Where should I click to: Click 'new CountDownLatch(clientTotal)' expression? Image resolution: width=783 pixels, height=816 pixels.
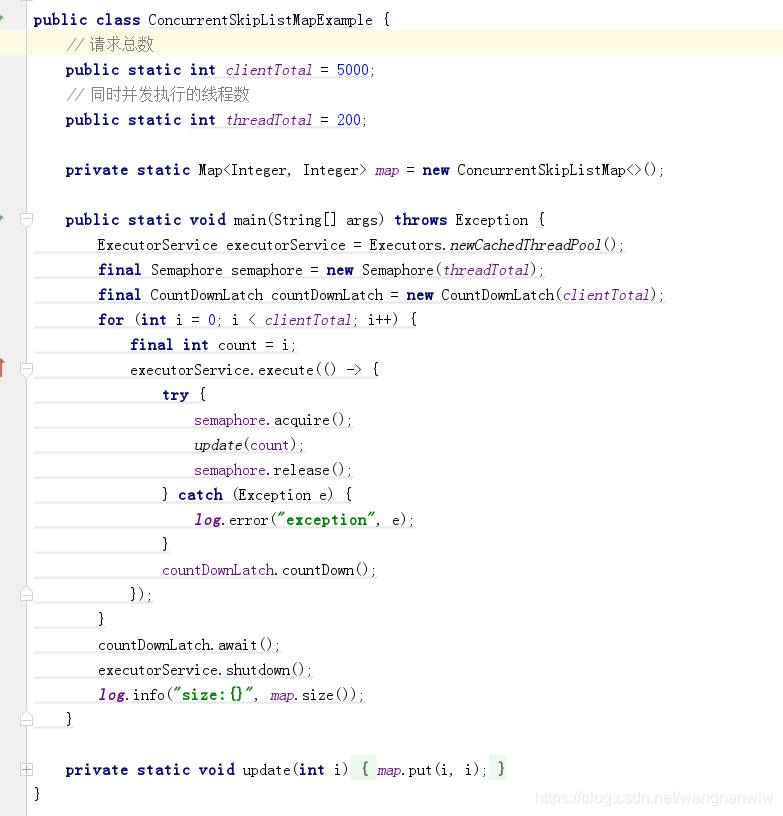[532, 295]
